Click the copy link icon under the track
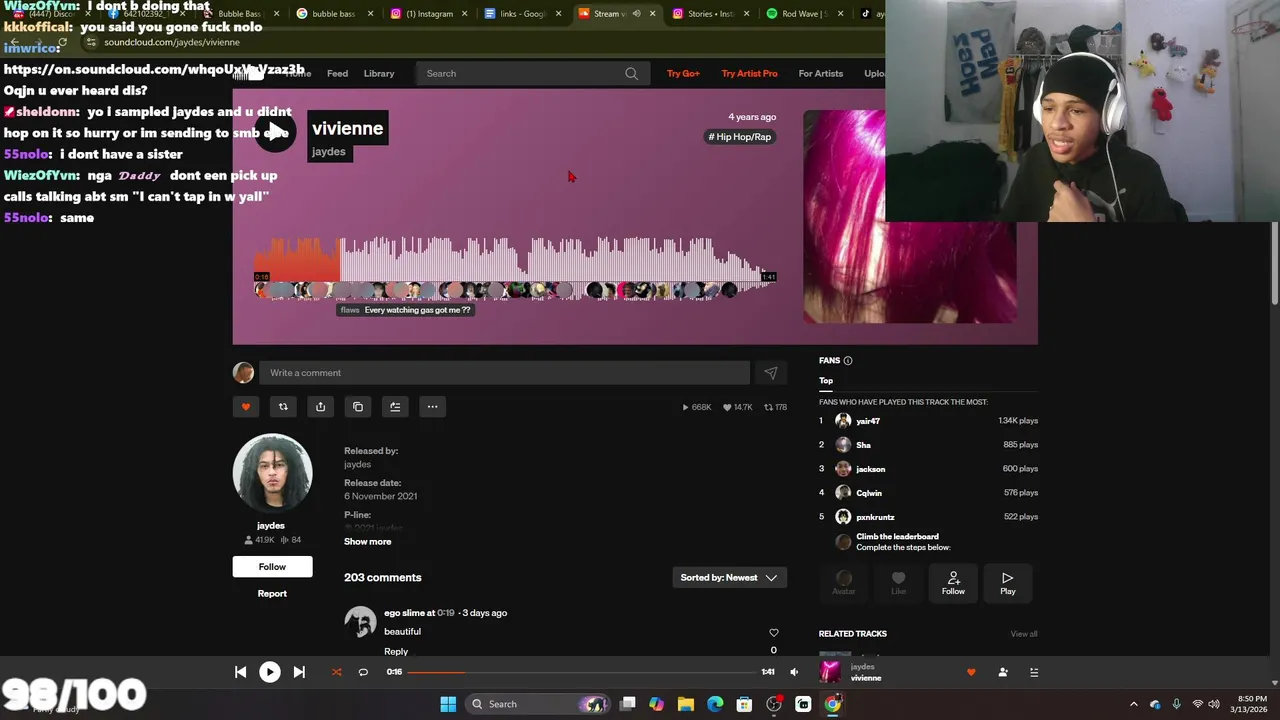 [x=358, y=406]
